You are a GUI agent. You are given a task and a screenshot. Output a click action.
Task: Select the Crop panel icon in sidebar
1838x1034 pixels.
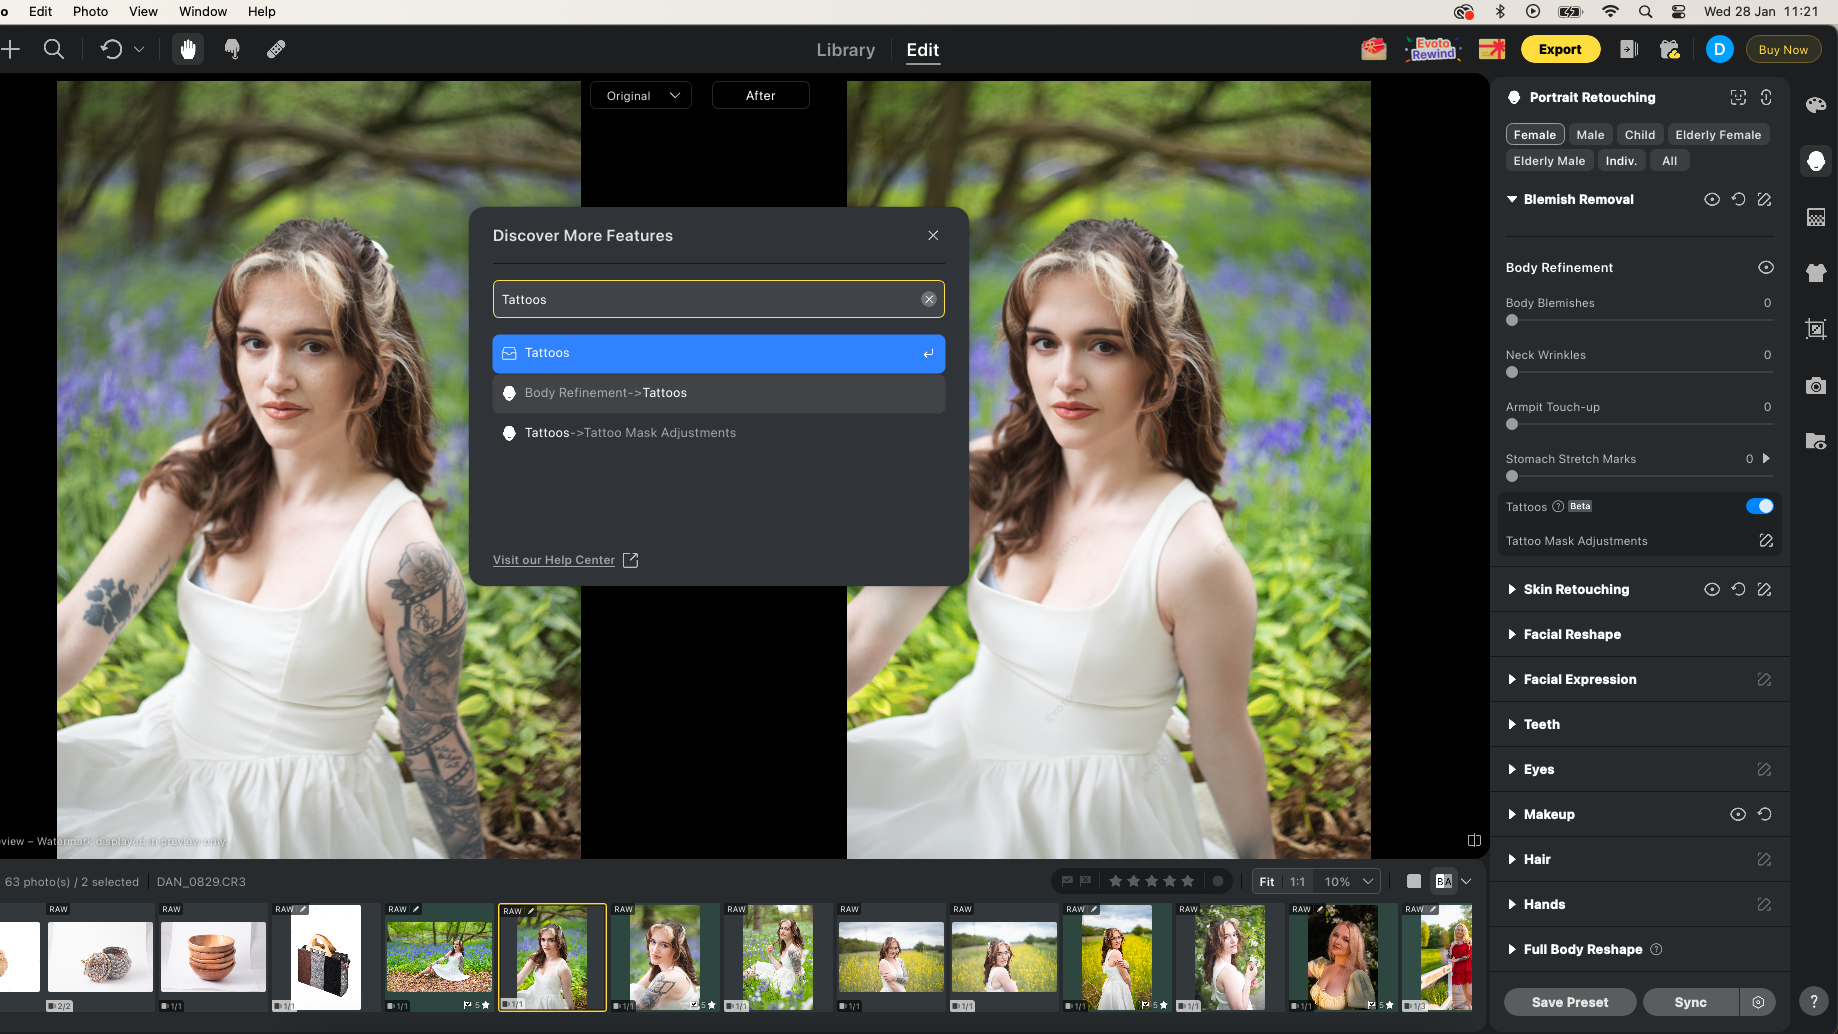pos(1816,329)
